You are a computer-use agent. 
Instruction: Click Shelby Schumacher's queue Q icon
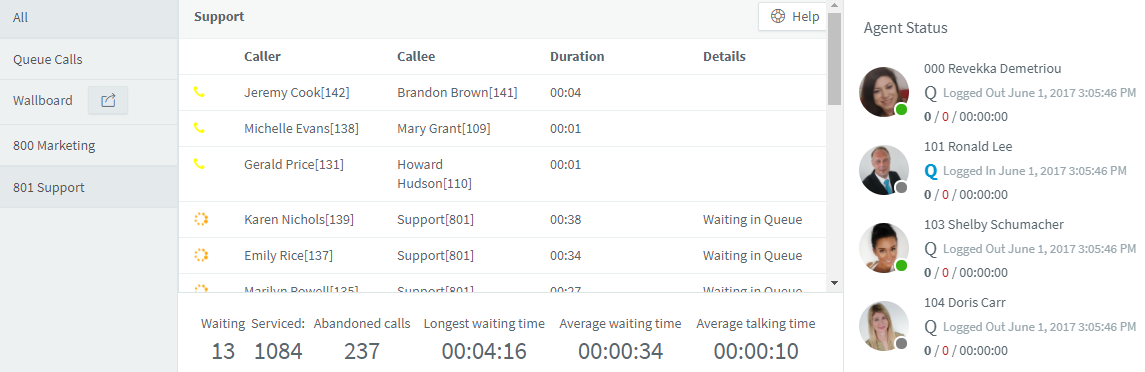point(930,249)
